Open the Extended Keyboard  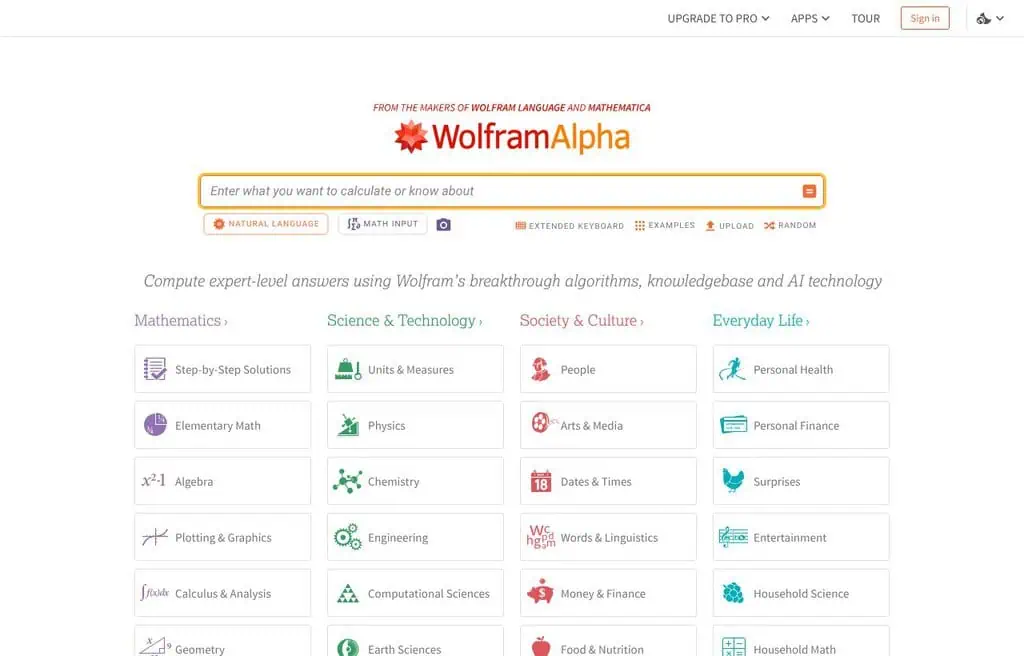[x=569, y=225]
